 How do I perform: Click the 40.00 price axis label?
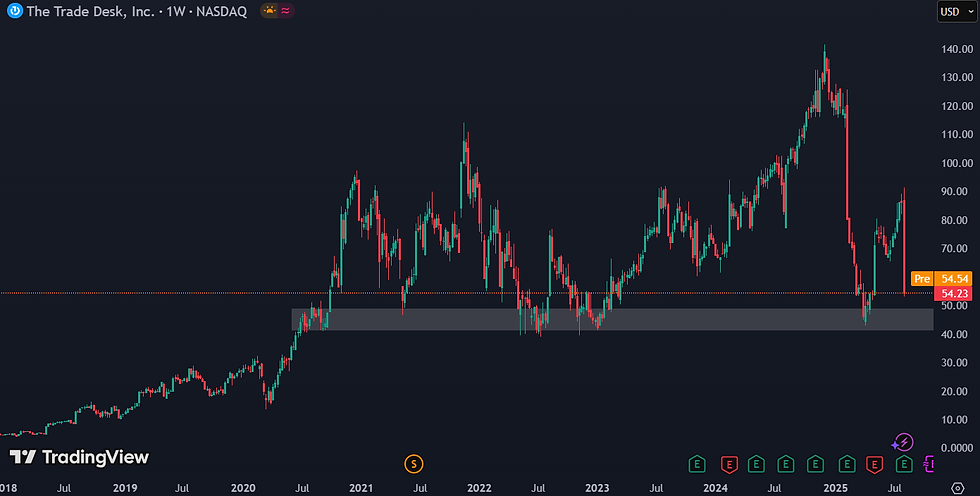[957, 334]
